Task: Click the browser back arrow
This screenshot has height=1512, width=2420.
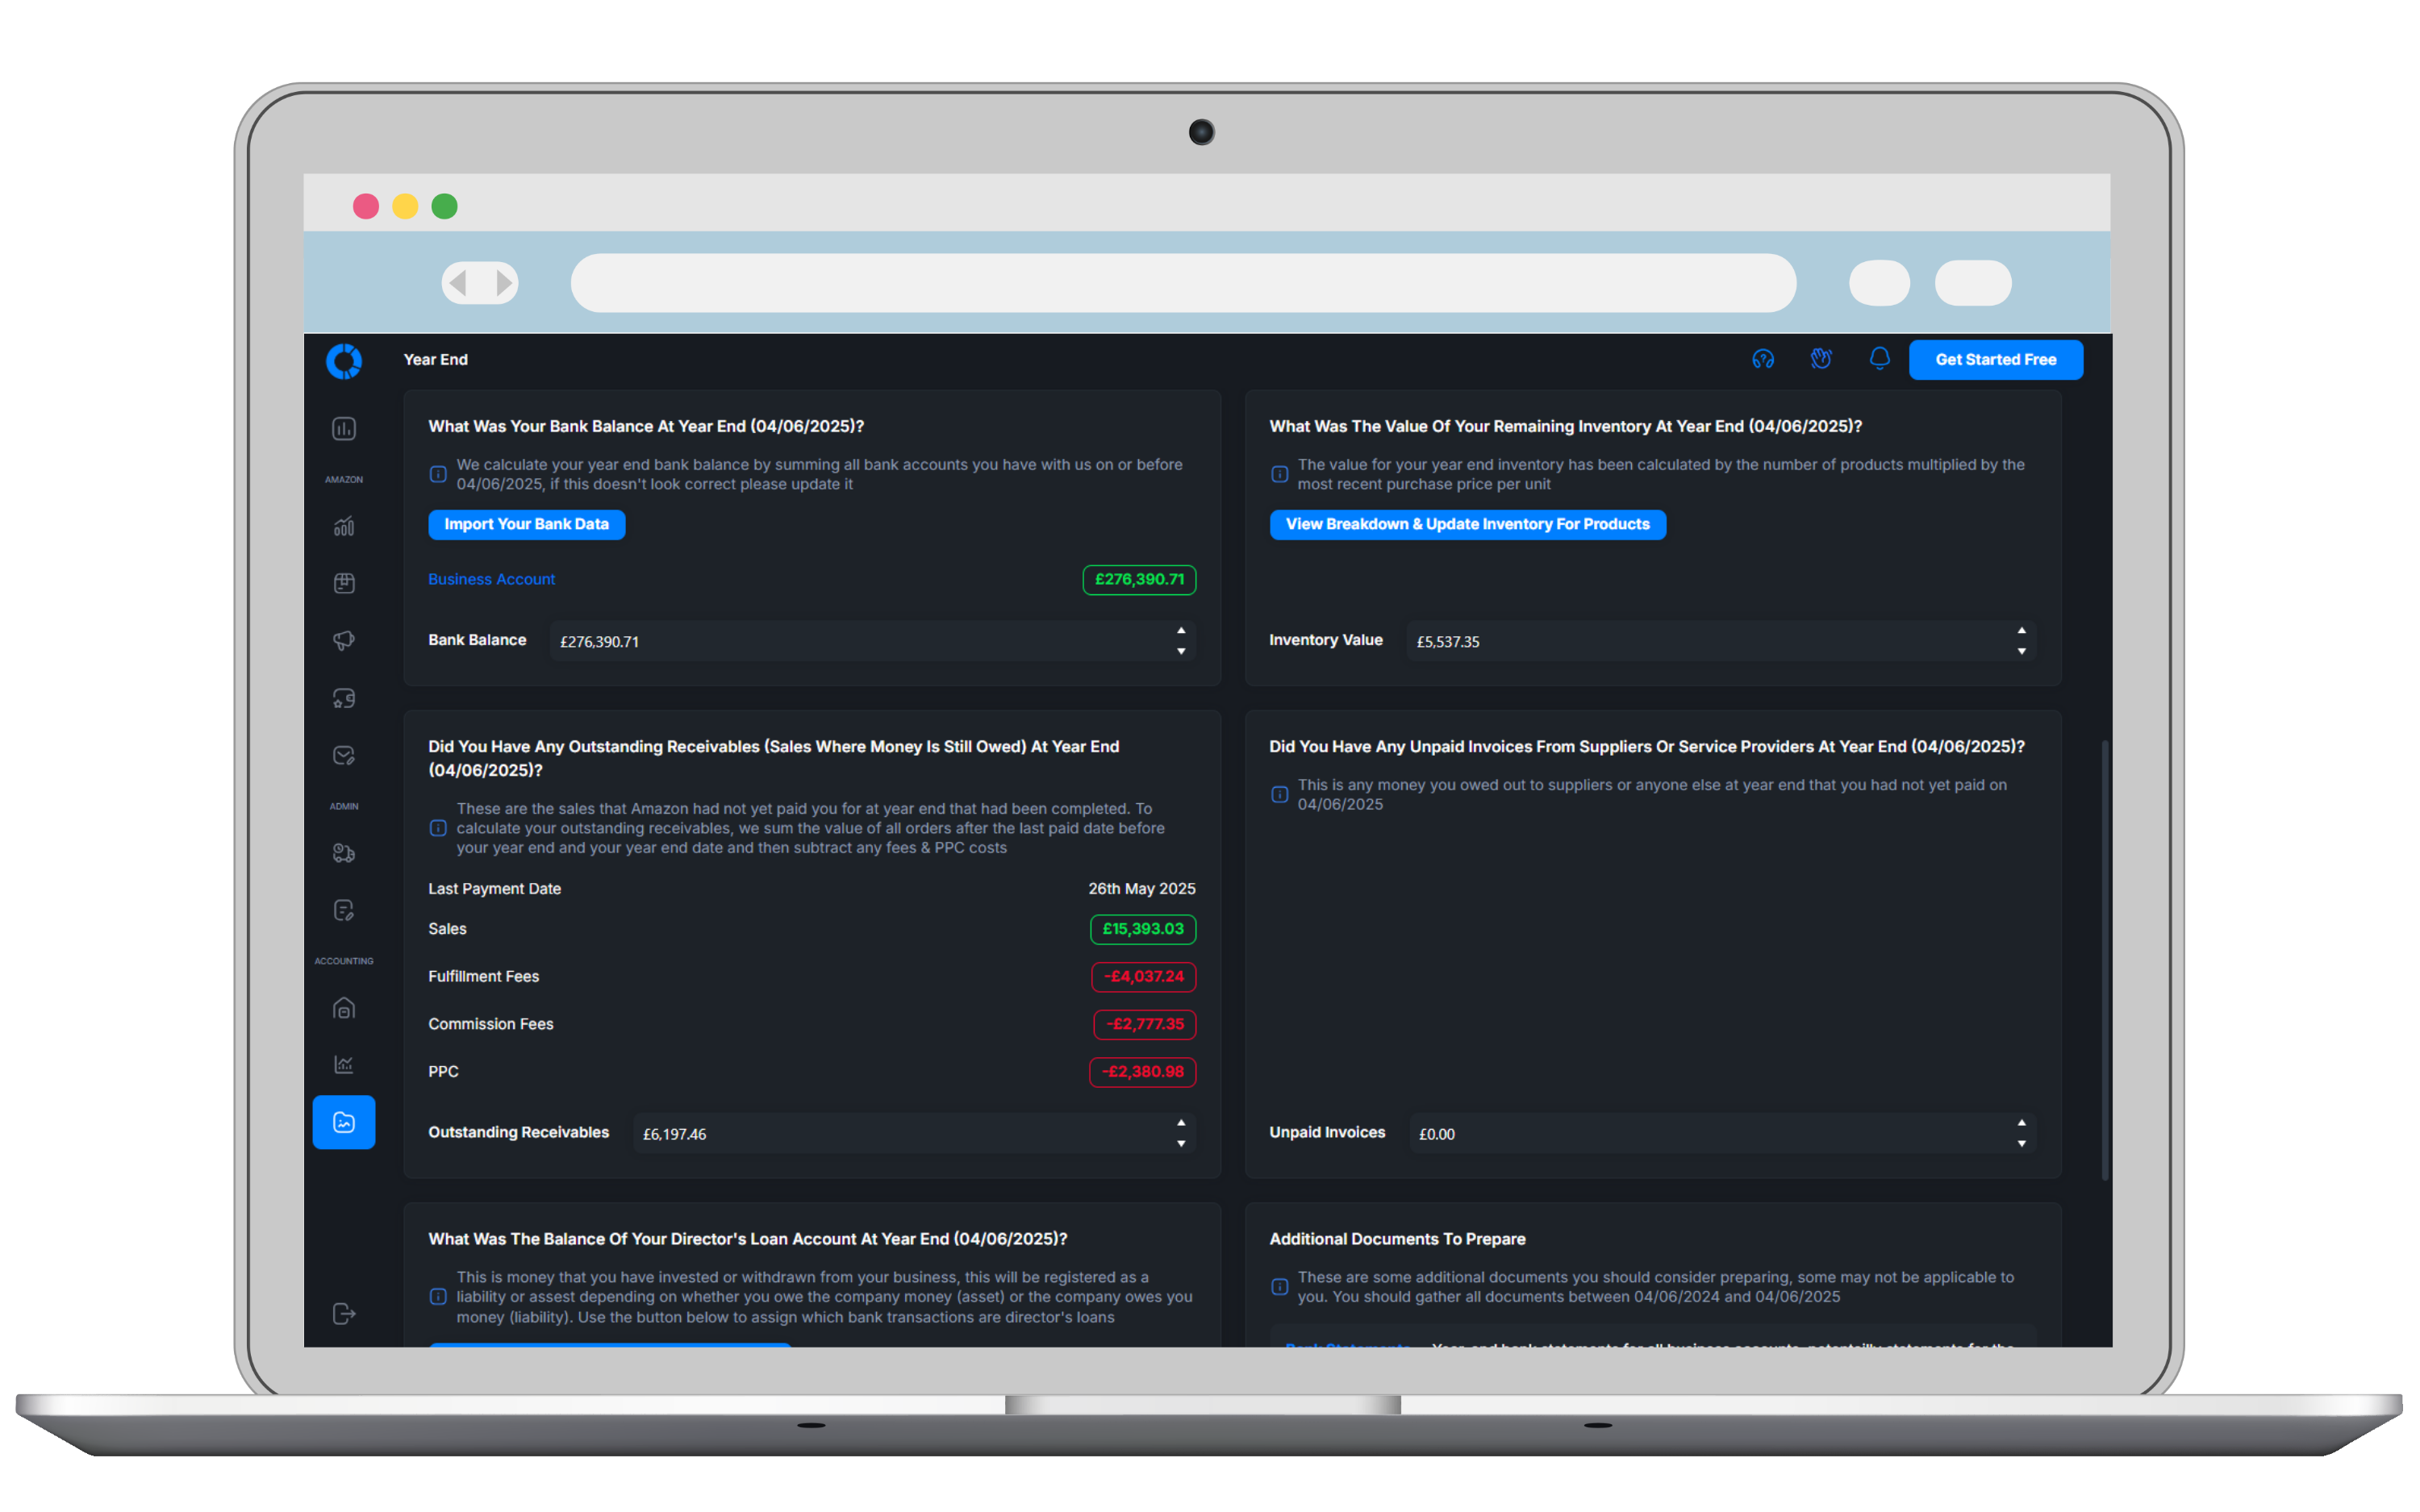Action: (x=459, y=283)
